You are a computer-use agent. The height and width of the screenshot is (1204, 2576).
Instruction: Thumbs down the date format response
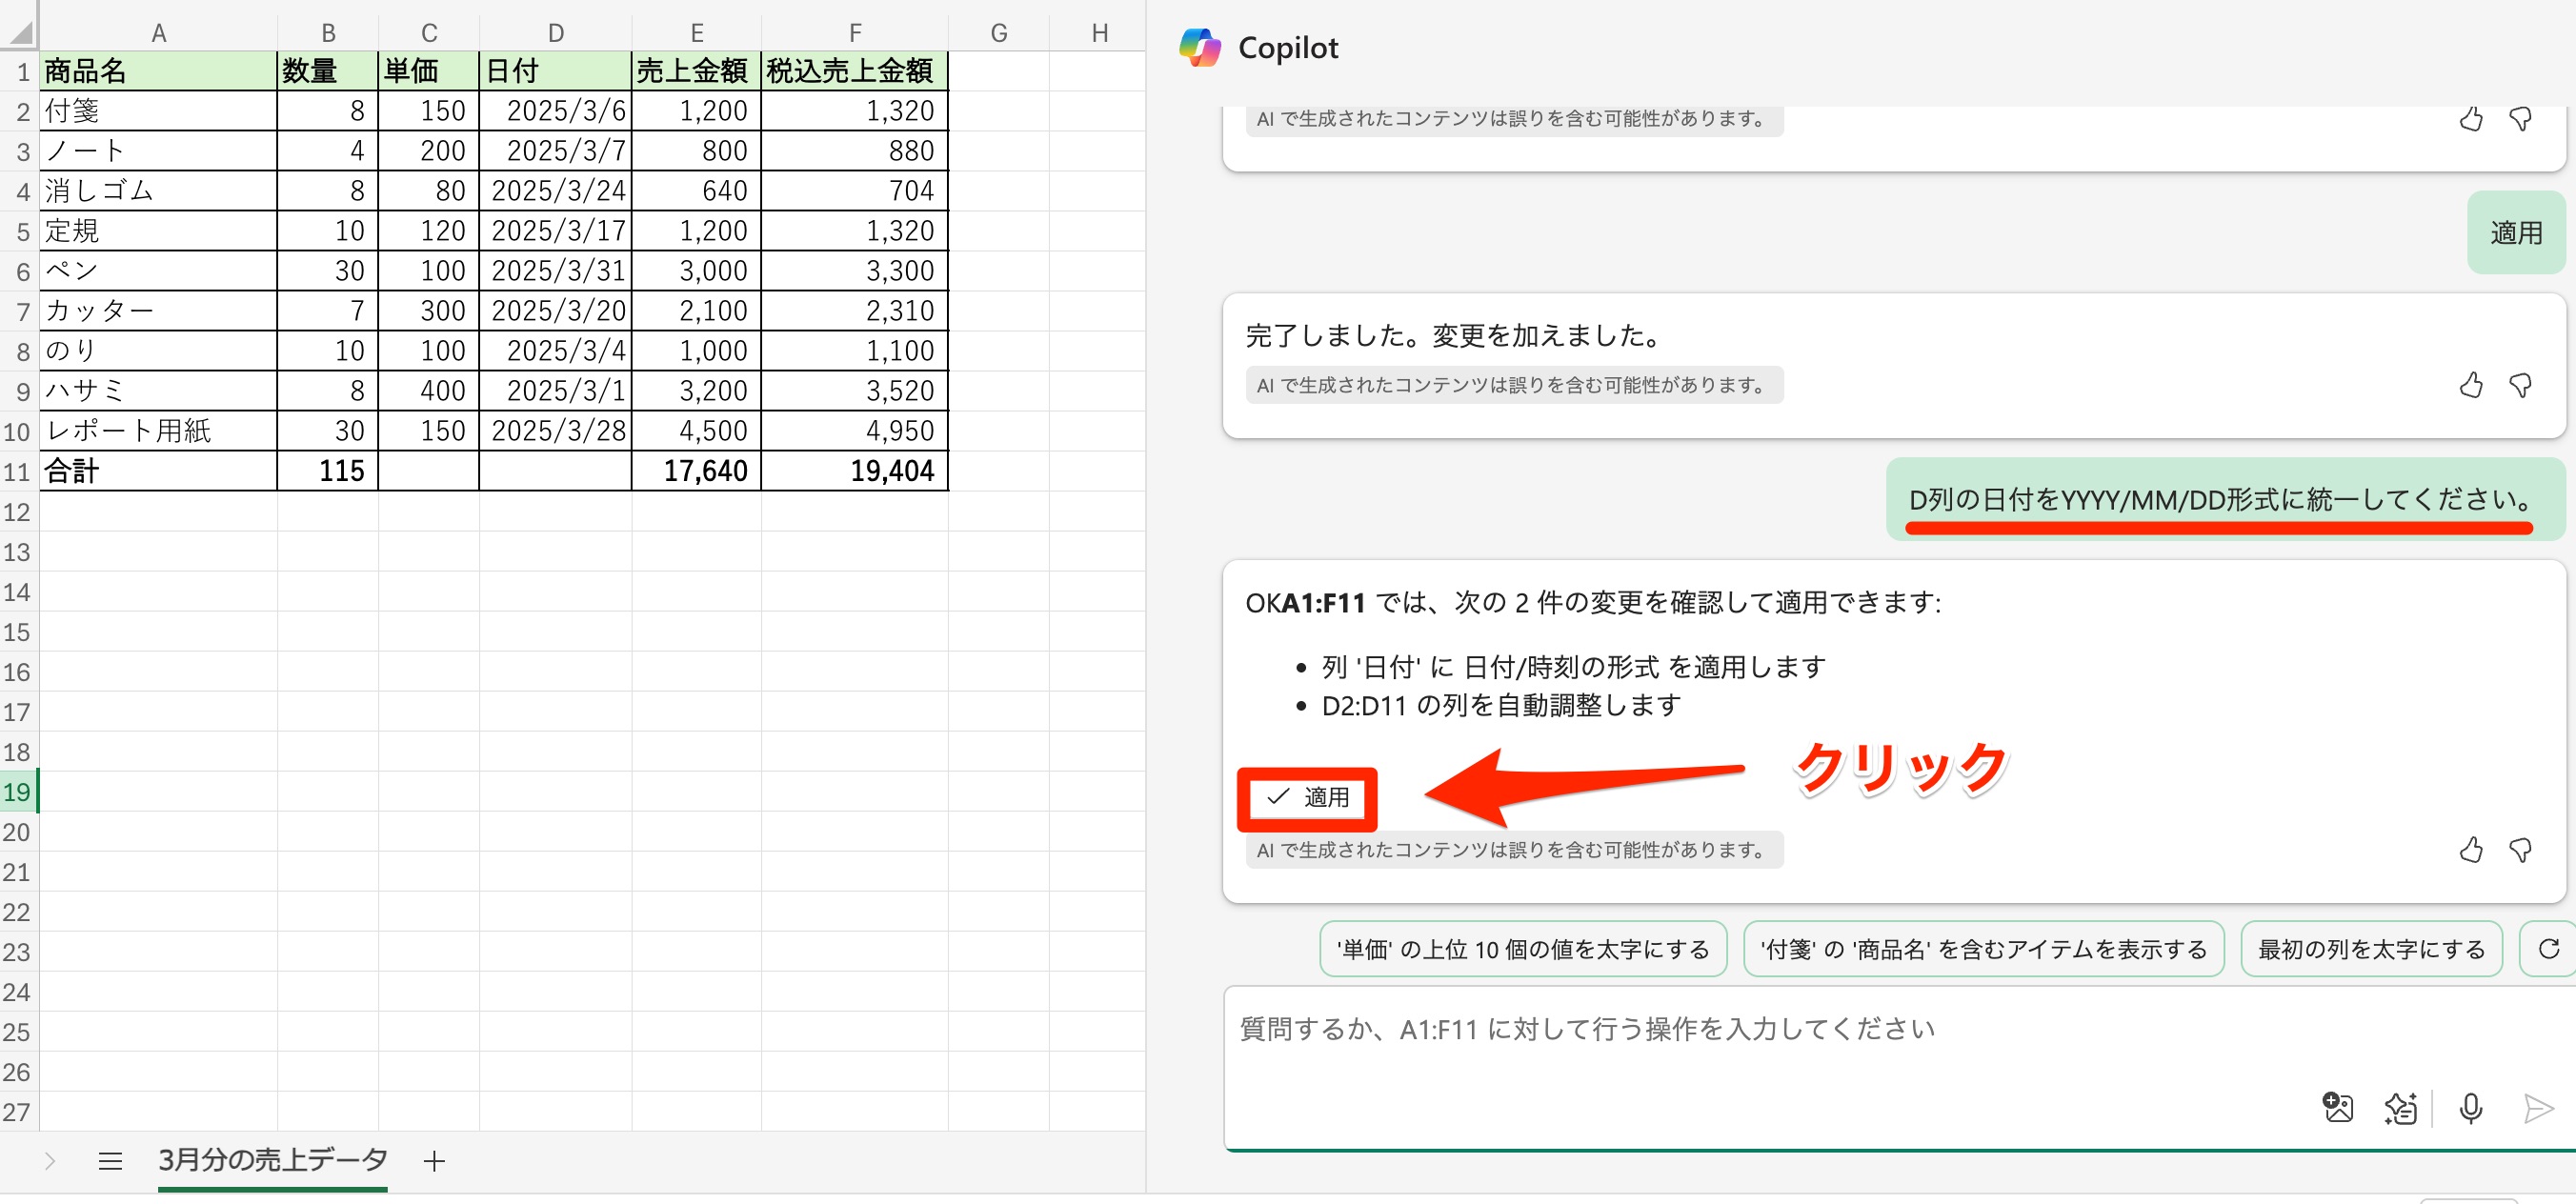2520,850
